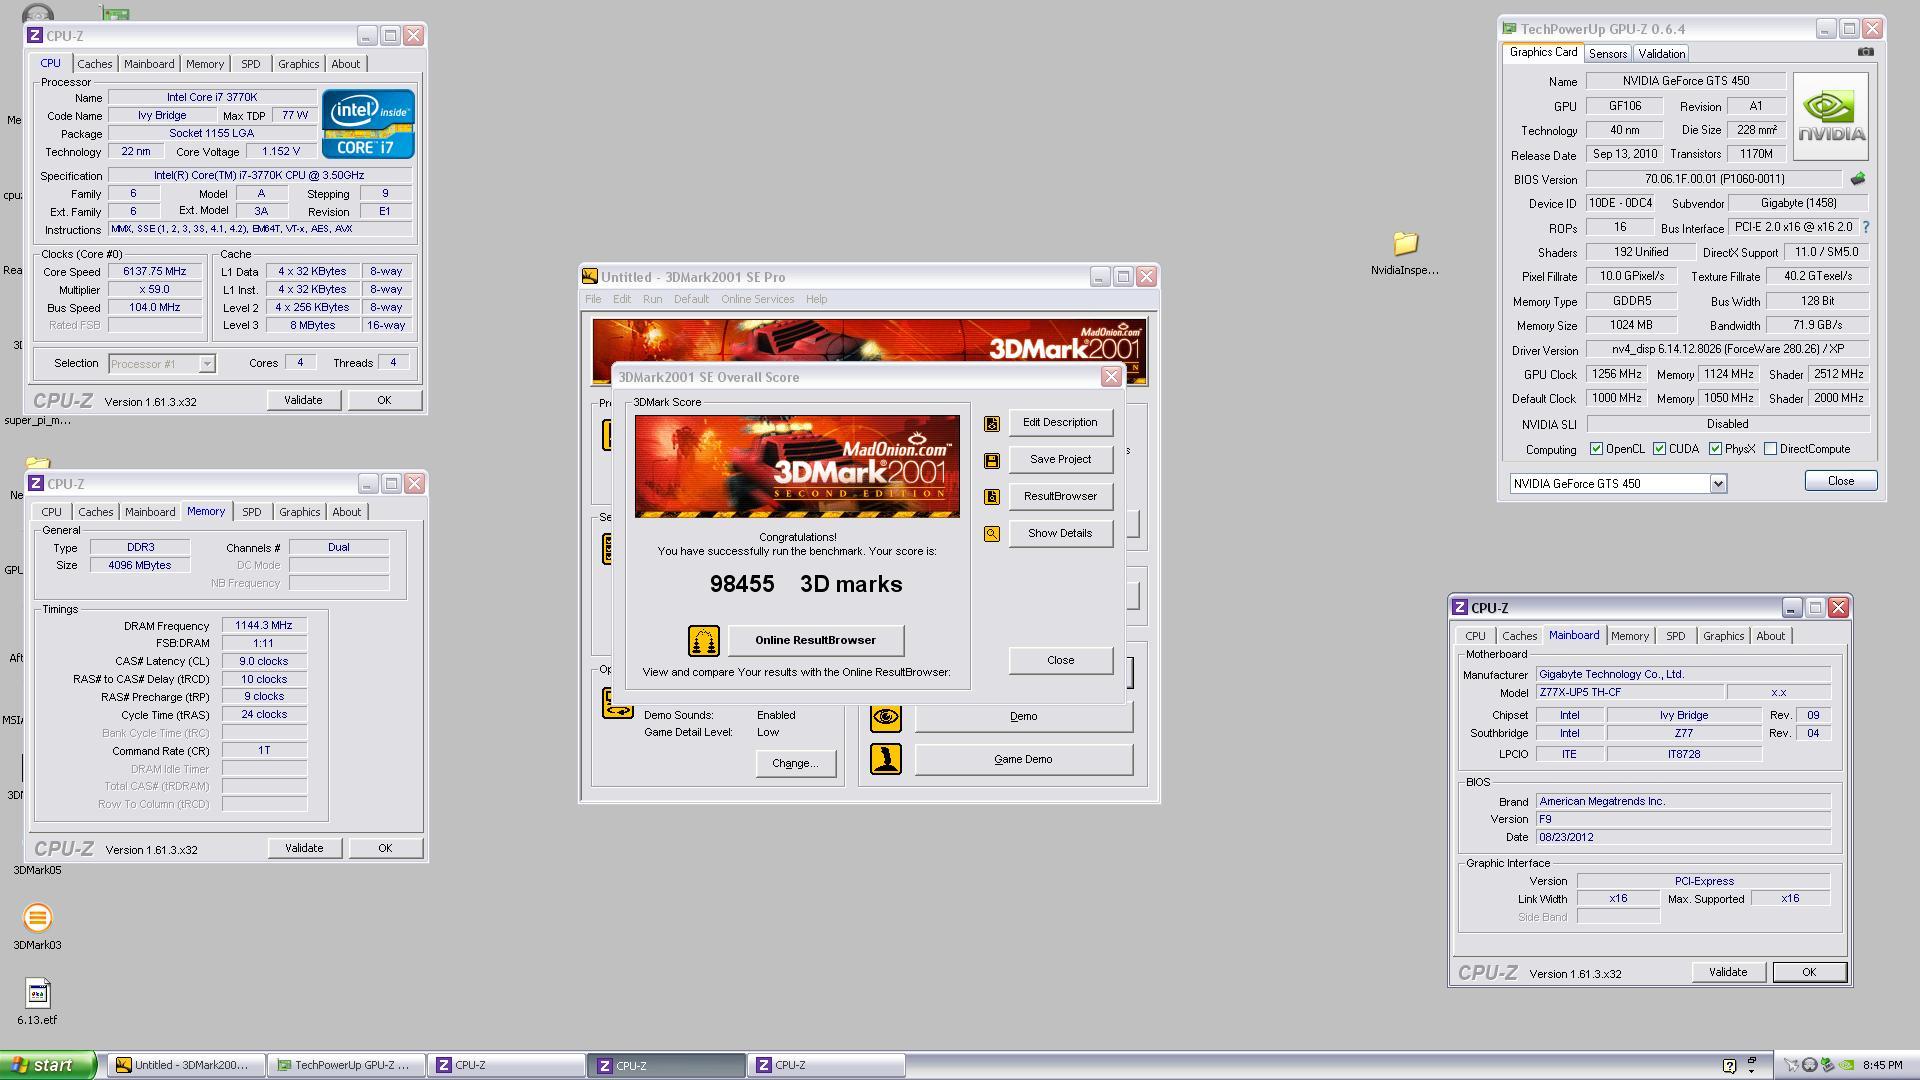Viewport: 1920px width, 1080px height.
Task: Click the Edit Description document icon
Action: tap(991, 424)
